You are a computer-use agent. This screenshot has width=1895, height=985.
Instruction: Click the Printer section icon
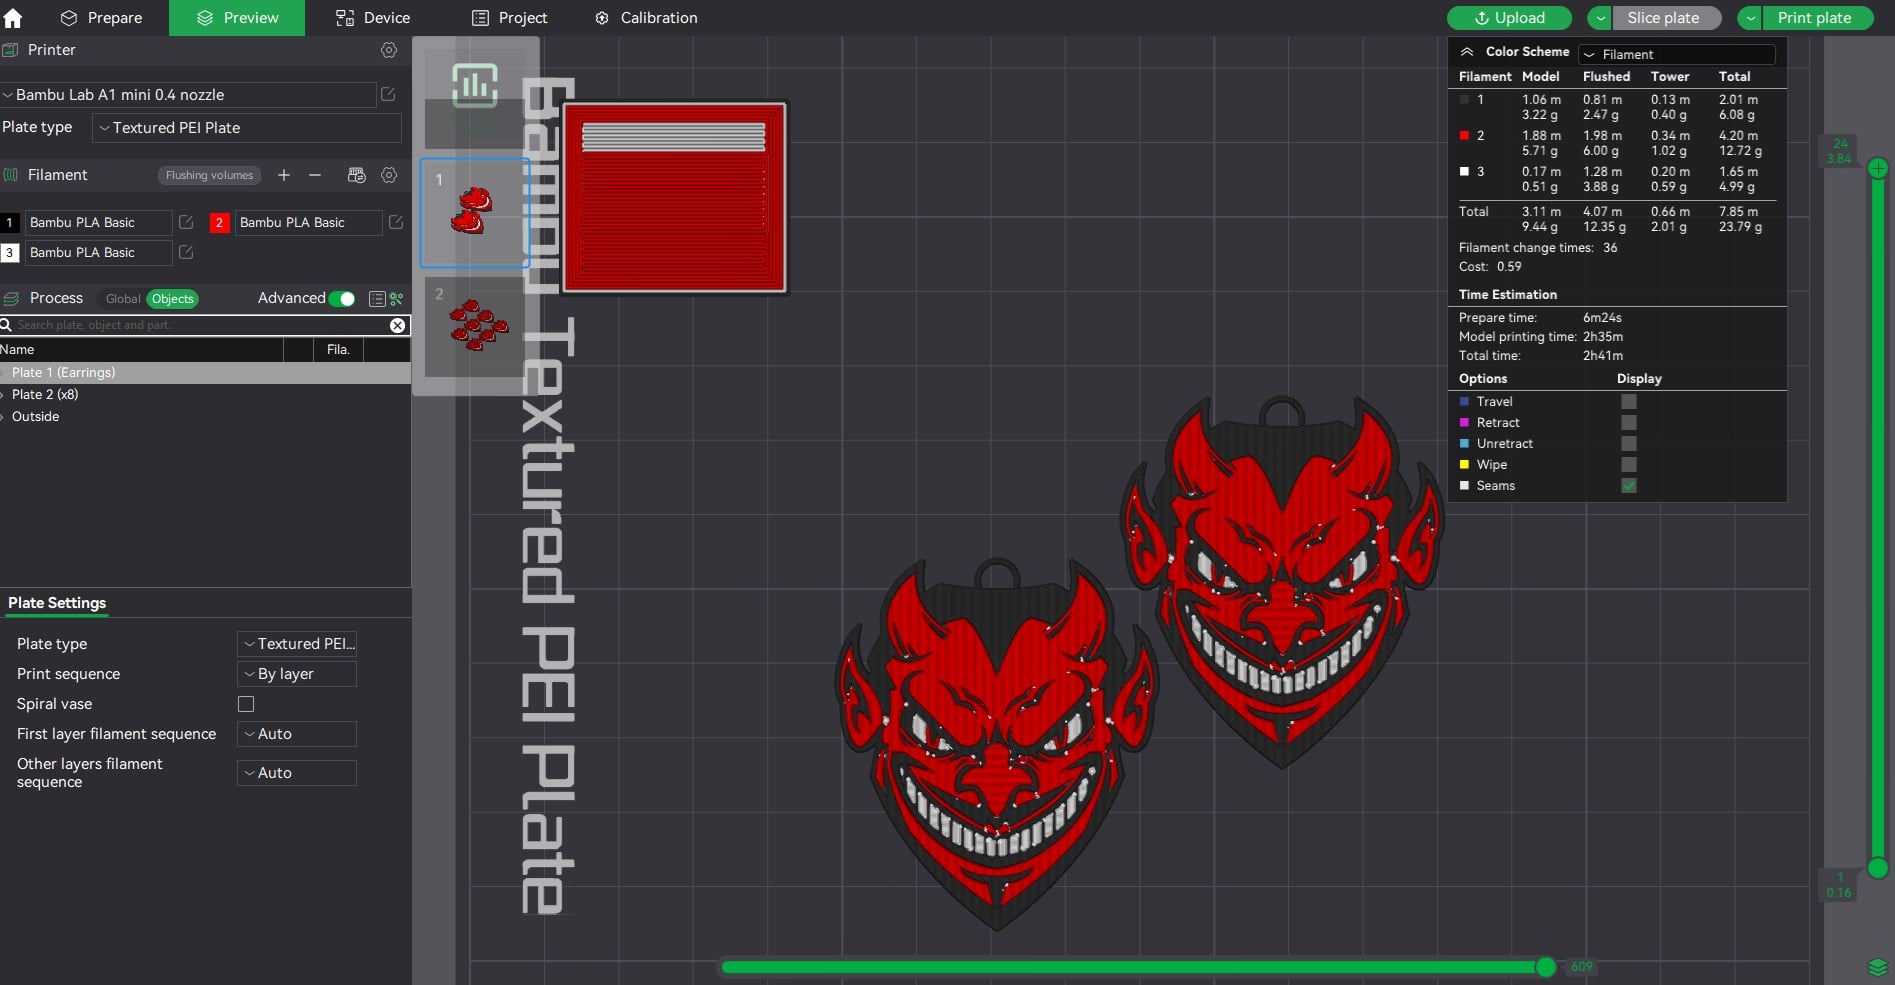tap(10, 50)
